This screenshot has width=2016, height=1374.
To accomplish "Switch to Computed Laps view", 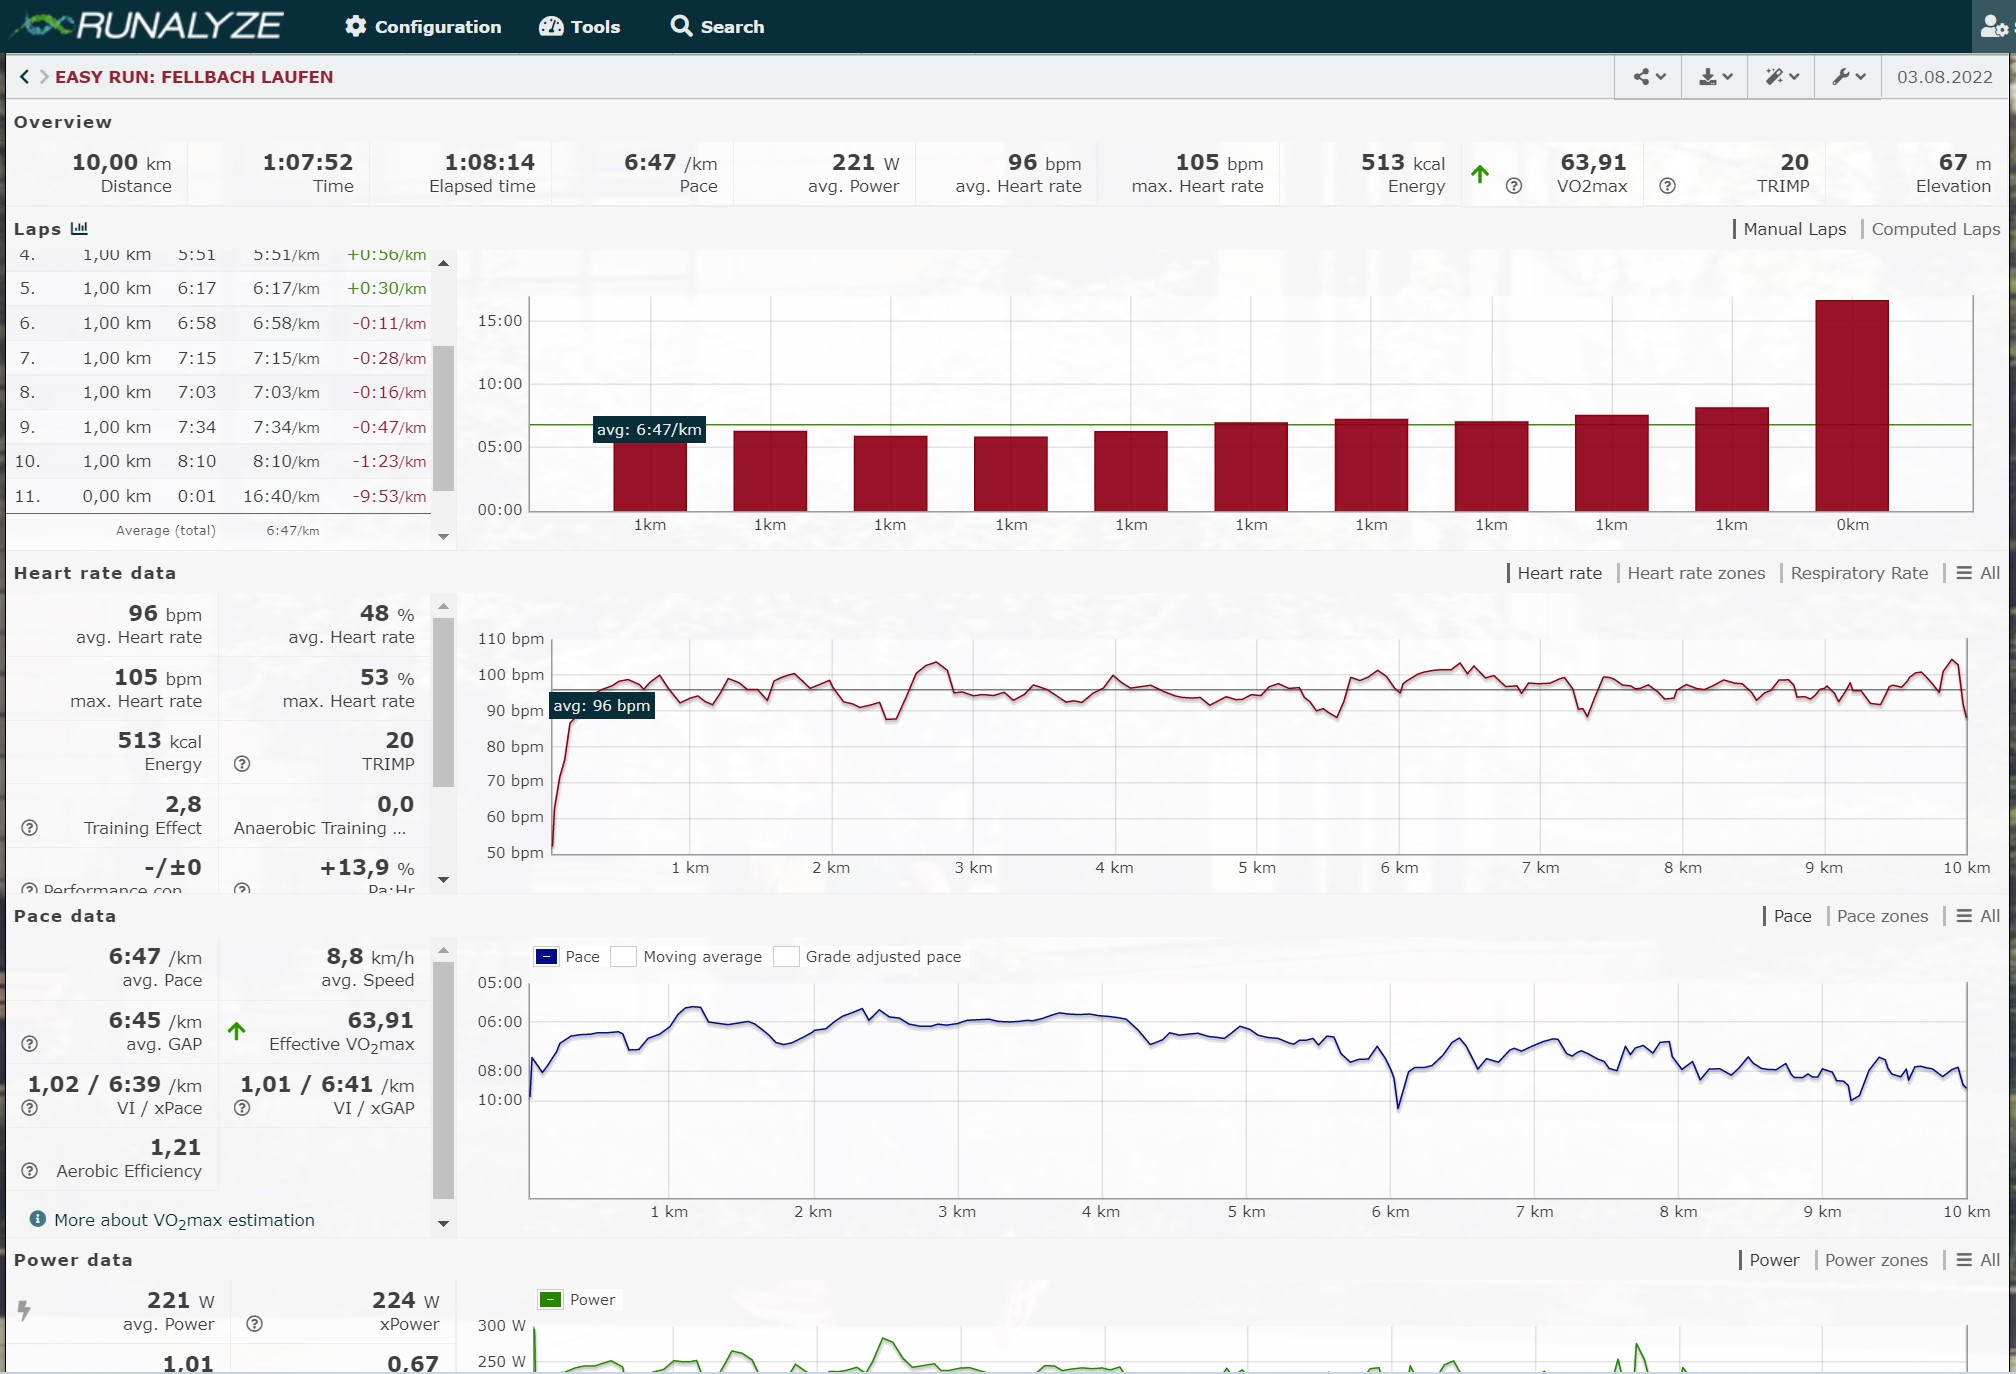I will coord(1935,229).
